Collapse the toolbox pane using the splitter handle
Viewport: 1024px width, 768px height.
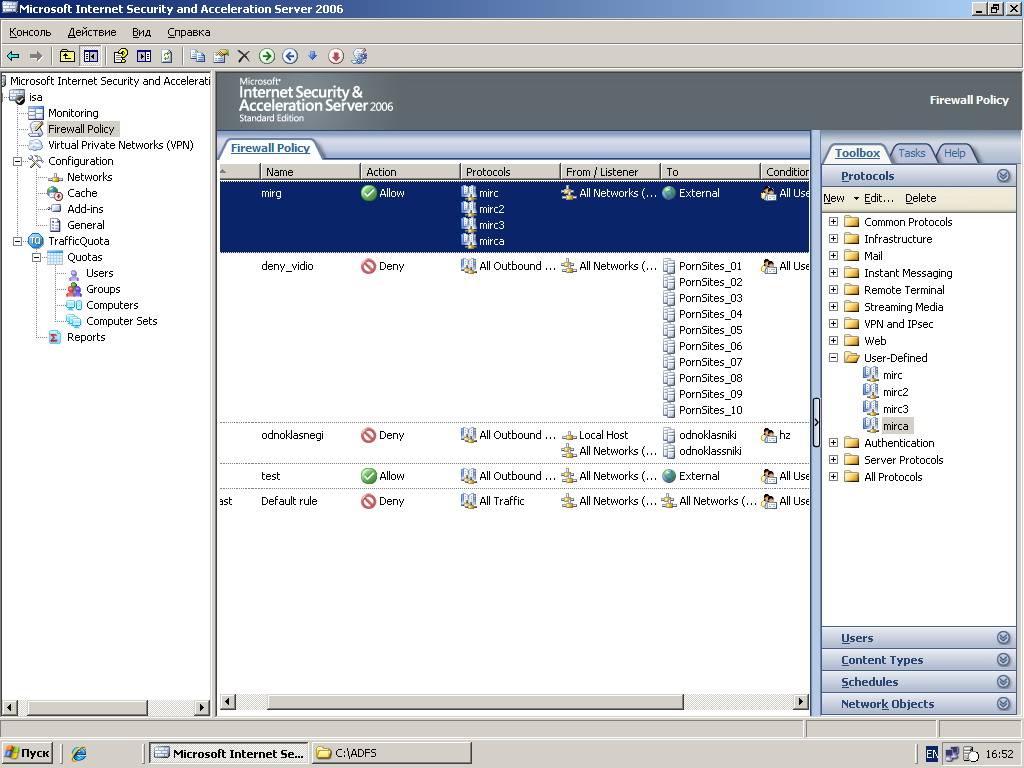pyautogui.click(x=816, y=423)
